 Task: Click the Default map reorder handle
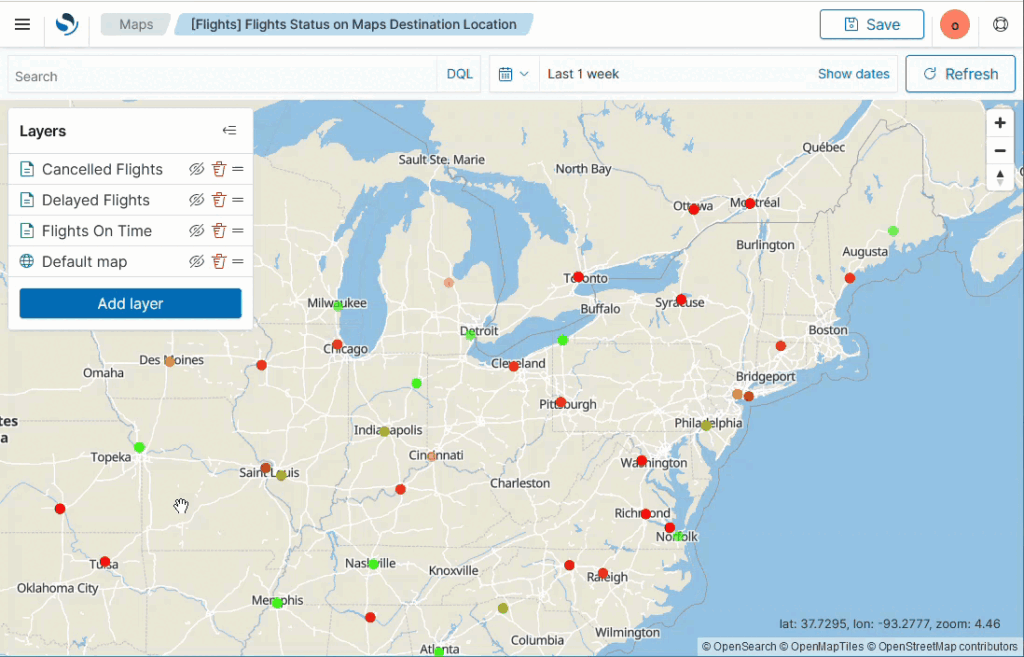coord(238,261)
